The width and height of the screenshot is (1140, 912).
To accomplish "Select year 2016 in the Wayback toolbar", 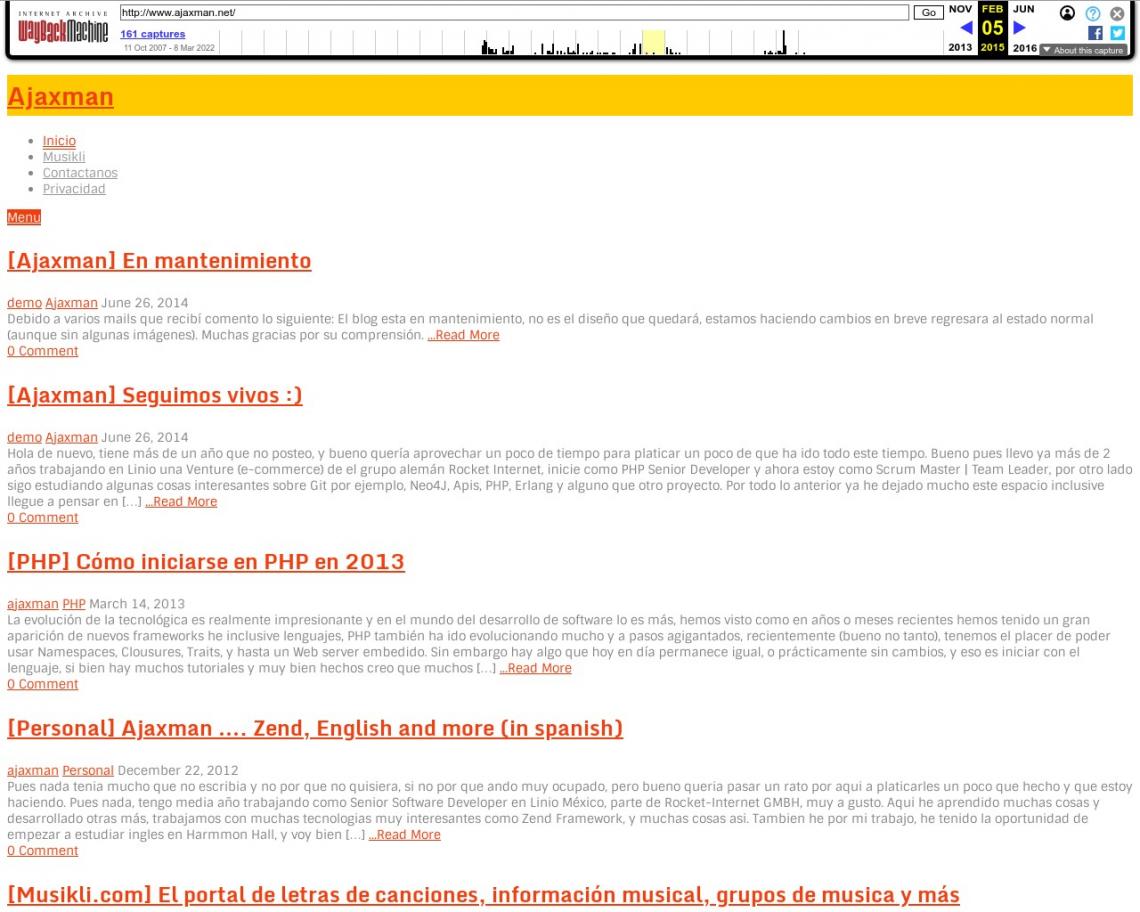I will pyautogui.click(x=1024, y=47).
